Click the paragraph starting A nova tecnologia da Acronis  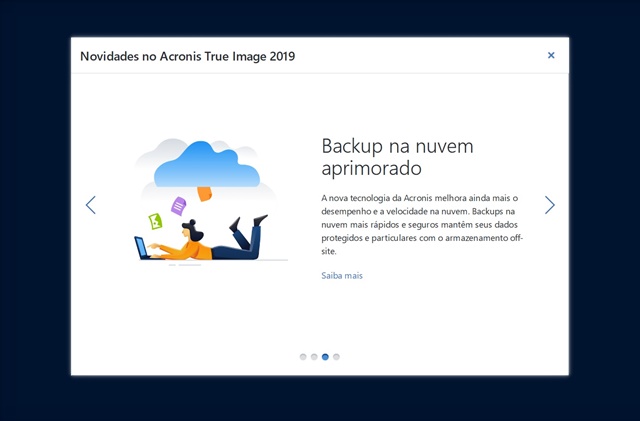pos(422,225)
